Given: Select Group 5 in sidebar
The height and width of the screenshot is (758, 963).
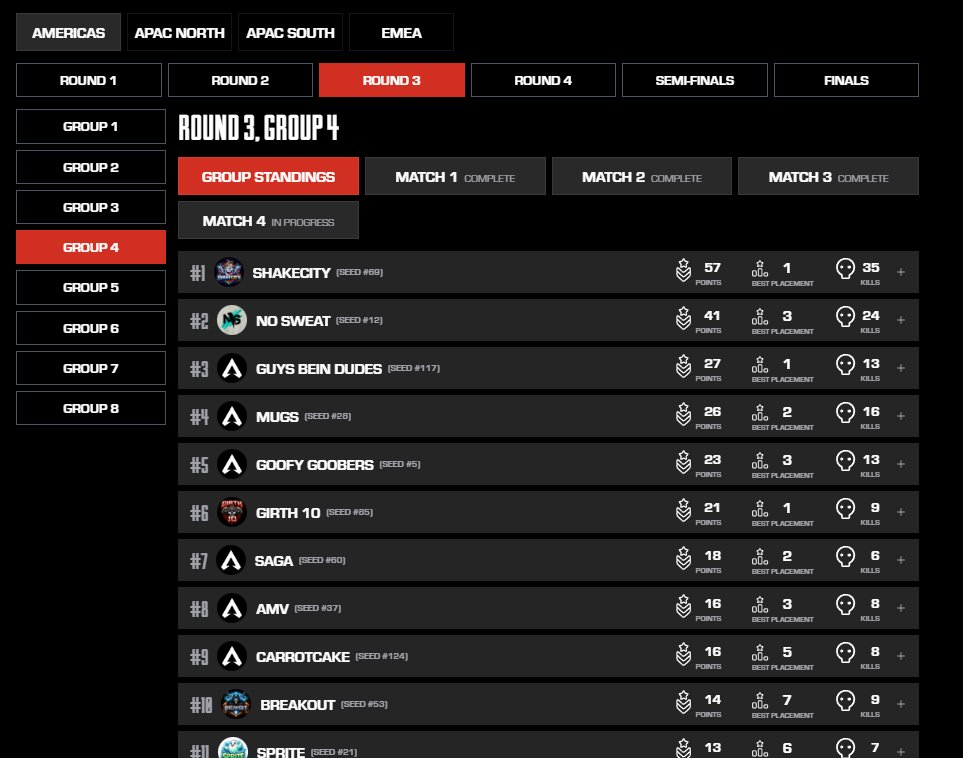Looking at the screenshot, I should [91, 287].
